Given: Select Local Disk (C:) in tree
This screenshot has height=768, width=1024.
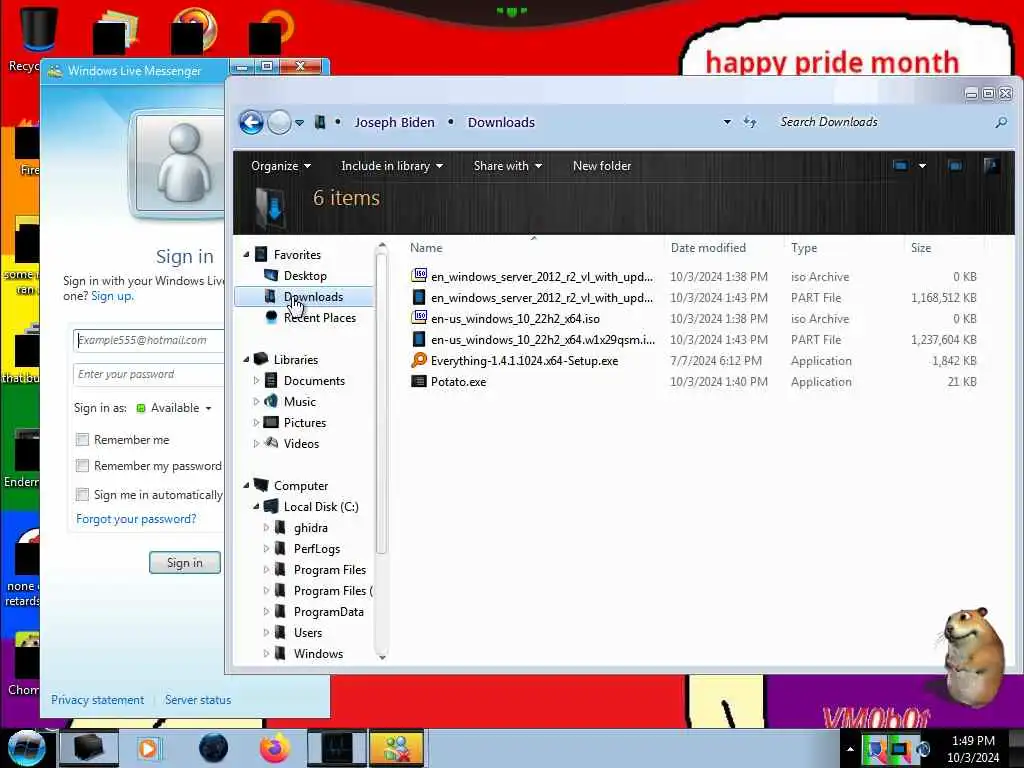Looking at the screenshot, I should 321,507.
